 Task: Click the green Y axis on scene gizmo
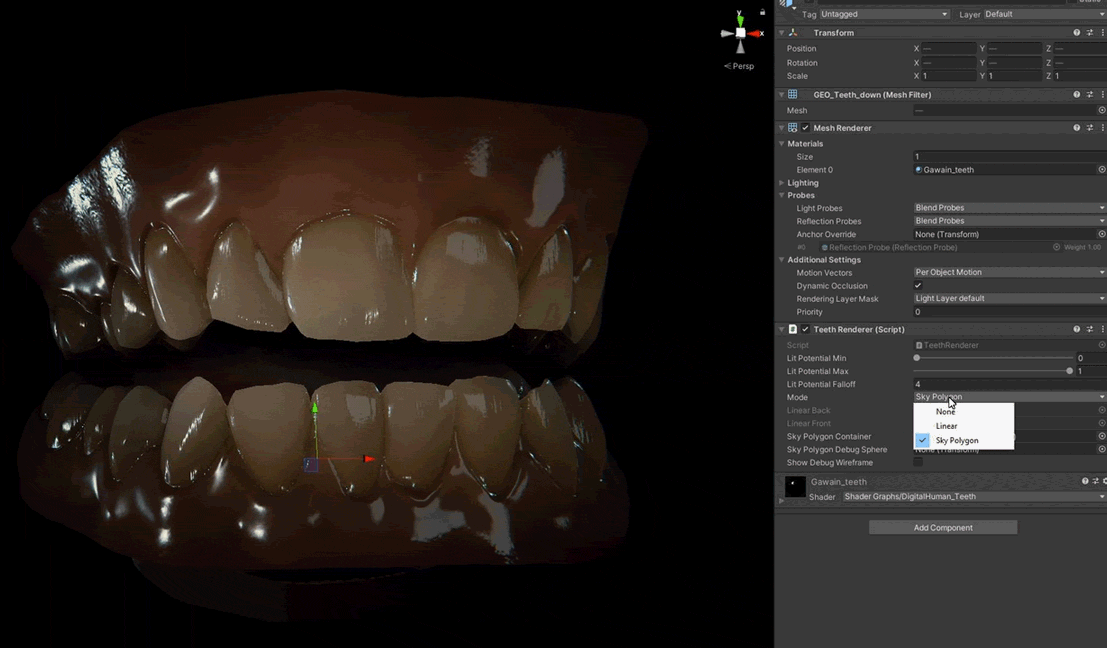click(740, 18)
